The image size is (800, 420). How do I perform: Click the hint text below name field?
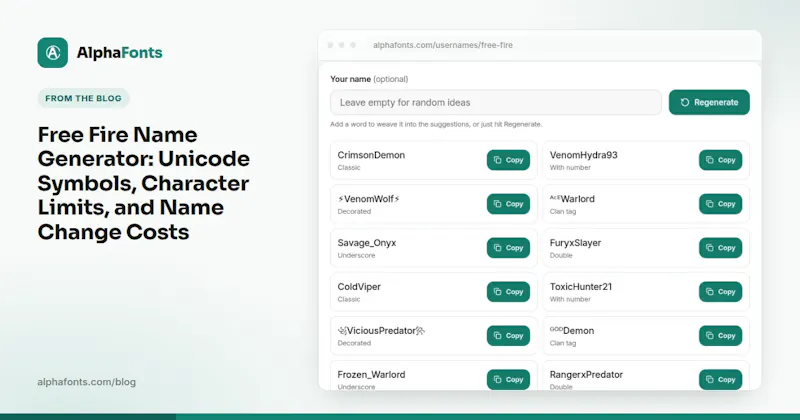pos(436,124)
